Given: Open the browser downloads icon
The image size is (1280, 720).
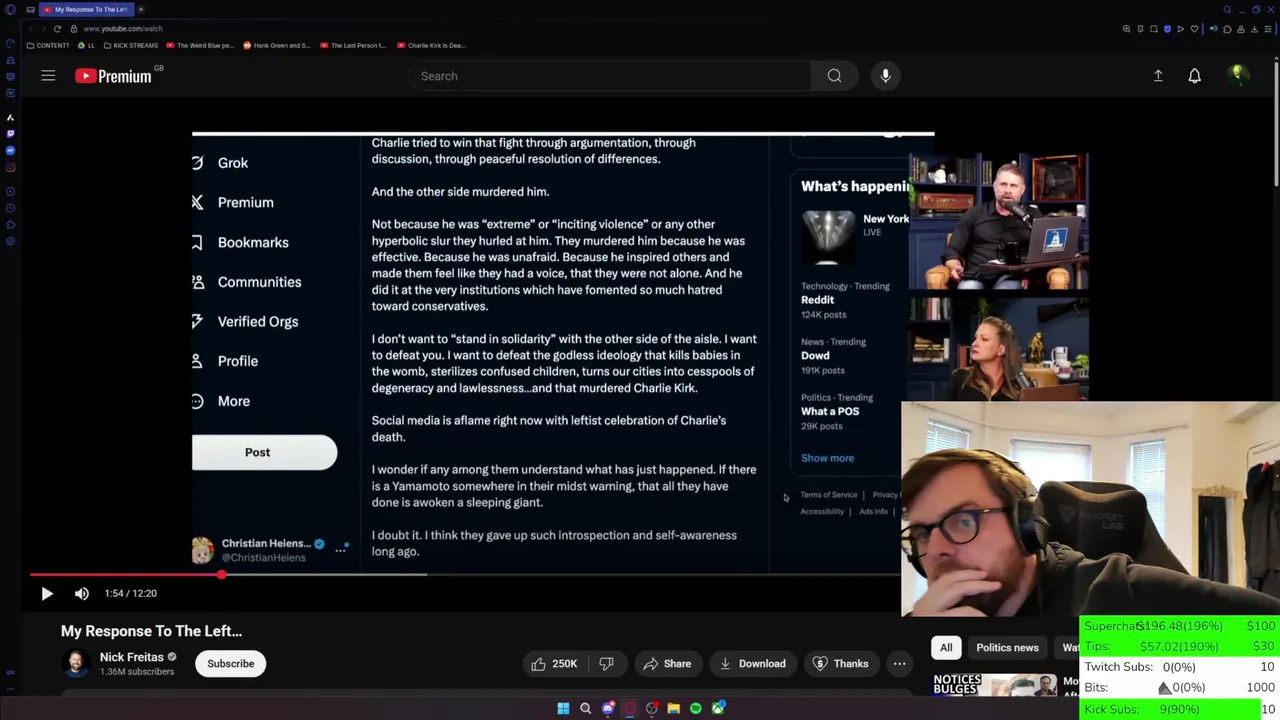Looking at the screenshot, I should point(1254,29).
